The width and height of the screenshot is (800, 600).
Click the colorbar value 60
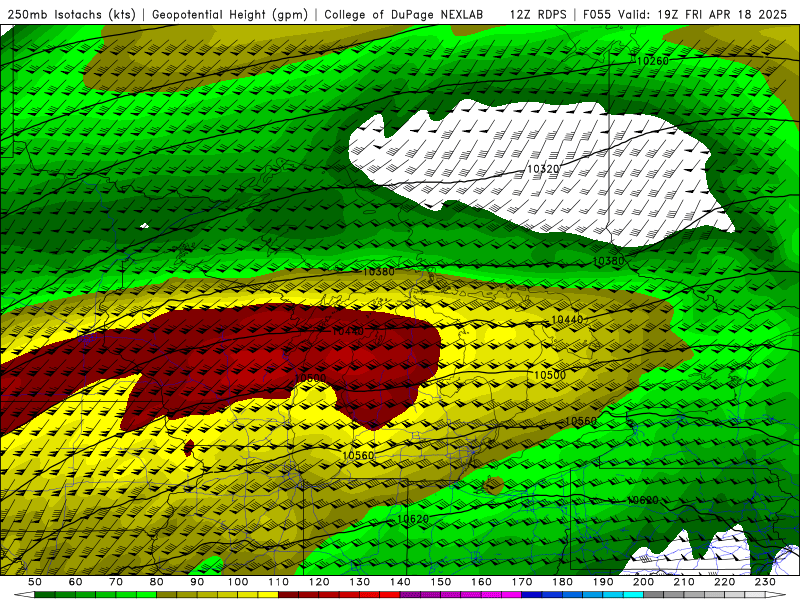(76, 582)
